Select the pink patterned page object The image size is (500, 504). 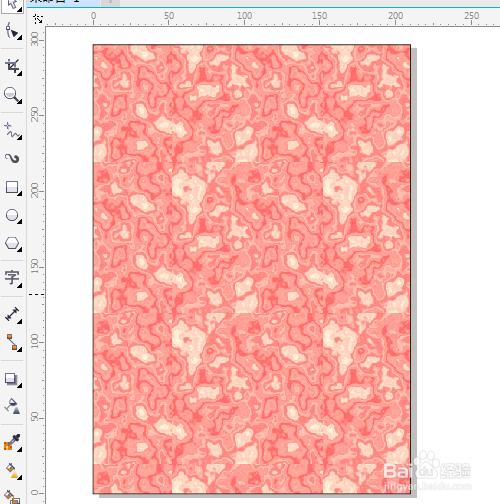pos(252,269)
